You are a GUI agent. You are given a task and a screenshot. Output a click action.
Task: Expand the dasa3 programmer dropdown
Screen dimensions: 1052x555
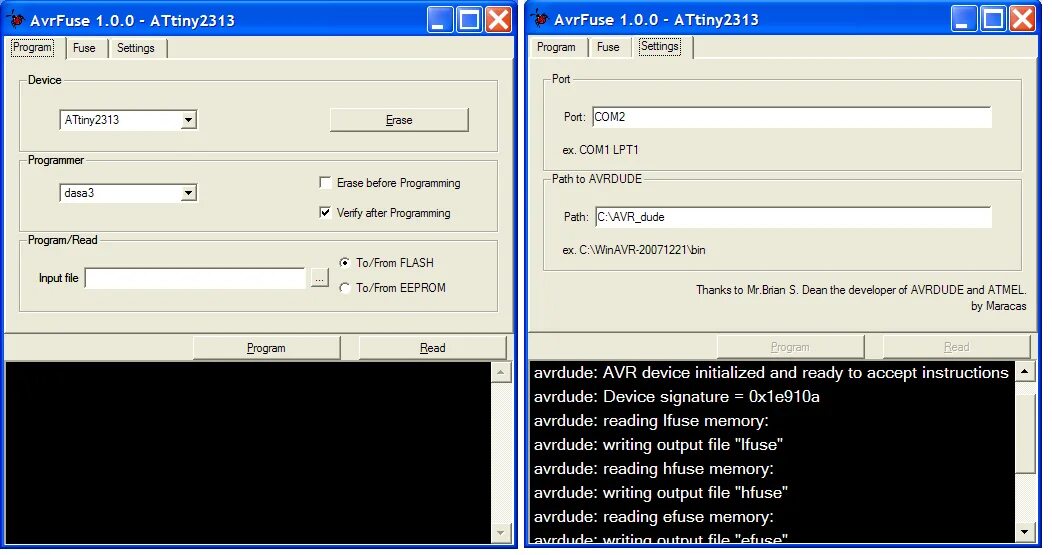click(x=189, y=193)
